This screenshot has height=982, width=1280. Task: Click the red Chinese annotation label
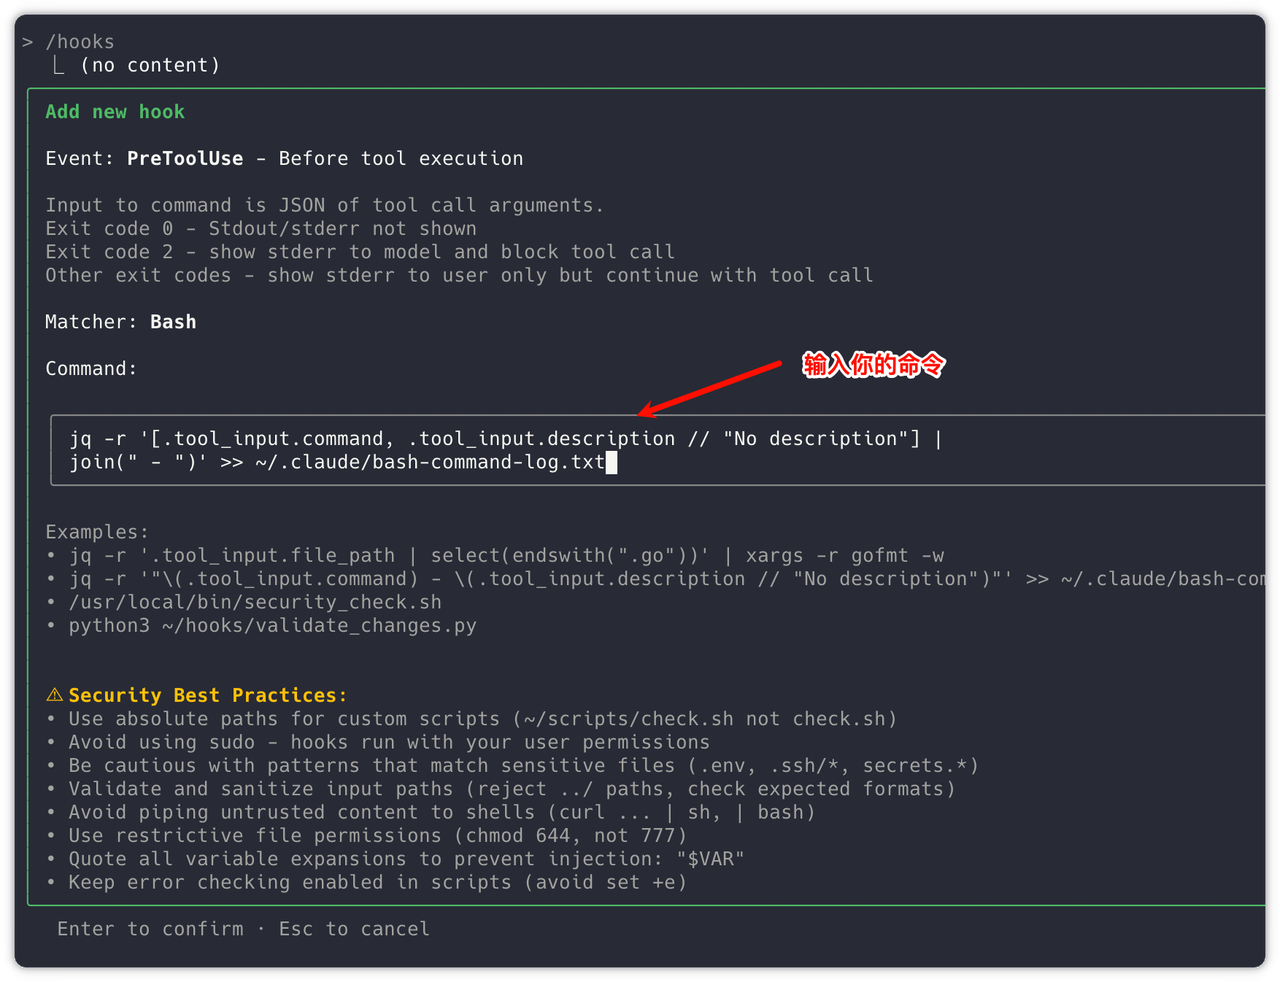(x=873, y=365)
